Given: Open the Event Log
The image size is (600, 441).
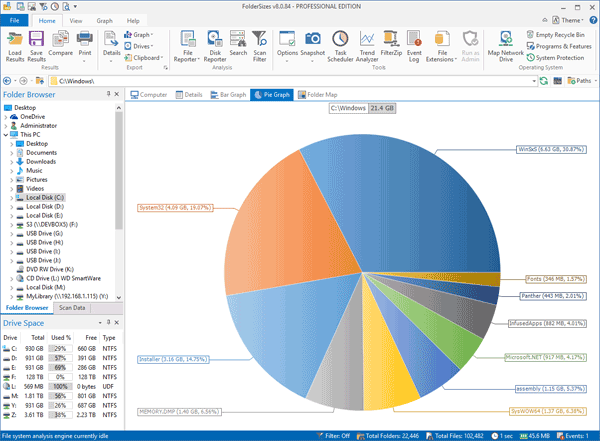Looking at the screenshot, I should [413, 40].
